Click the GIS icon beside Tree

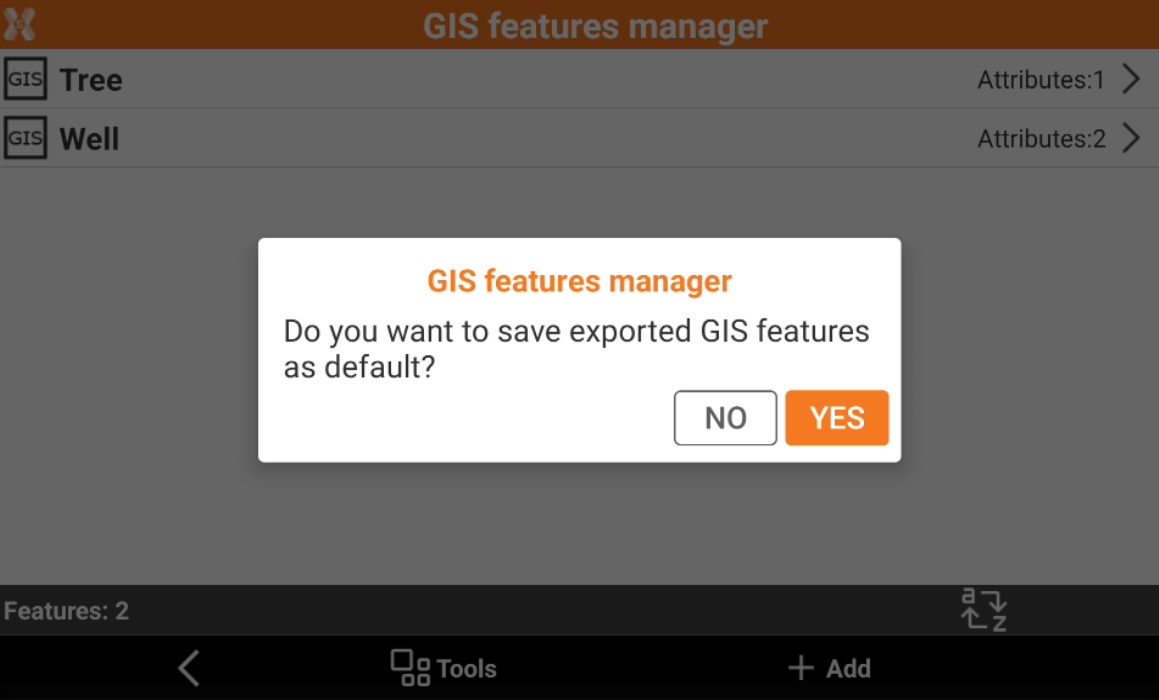click(x=25, y=79)
